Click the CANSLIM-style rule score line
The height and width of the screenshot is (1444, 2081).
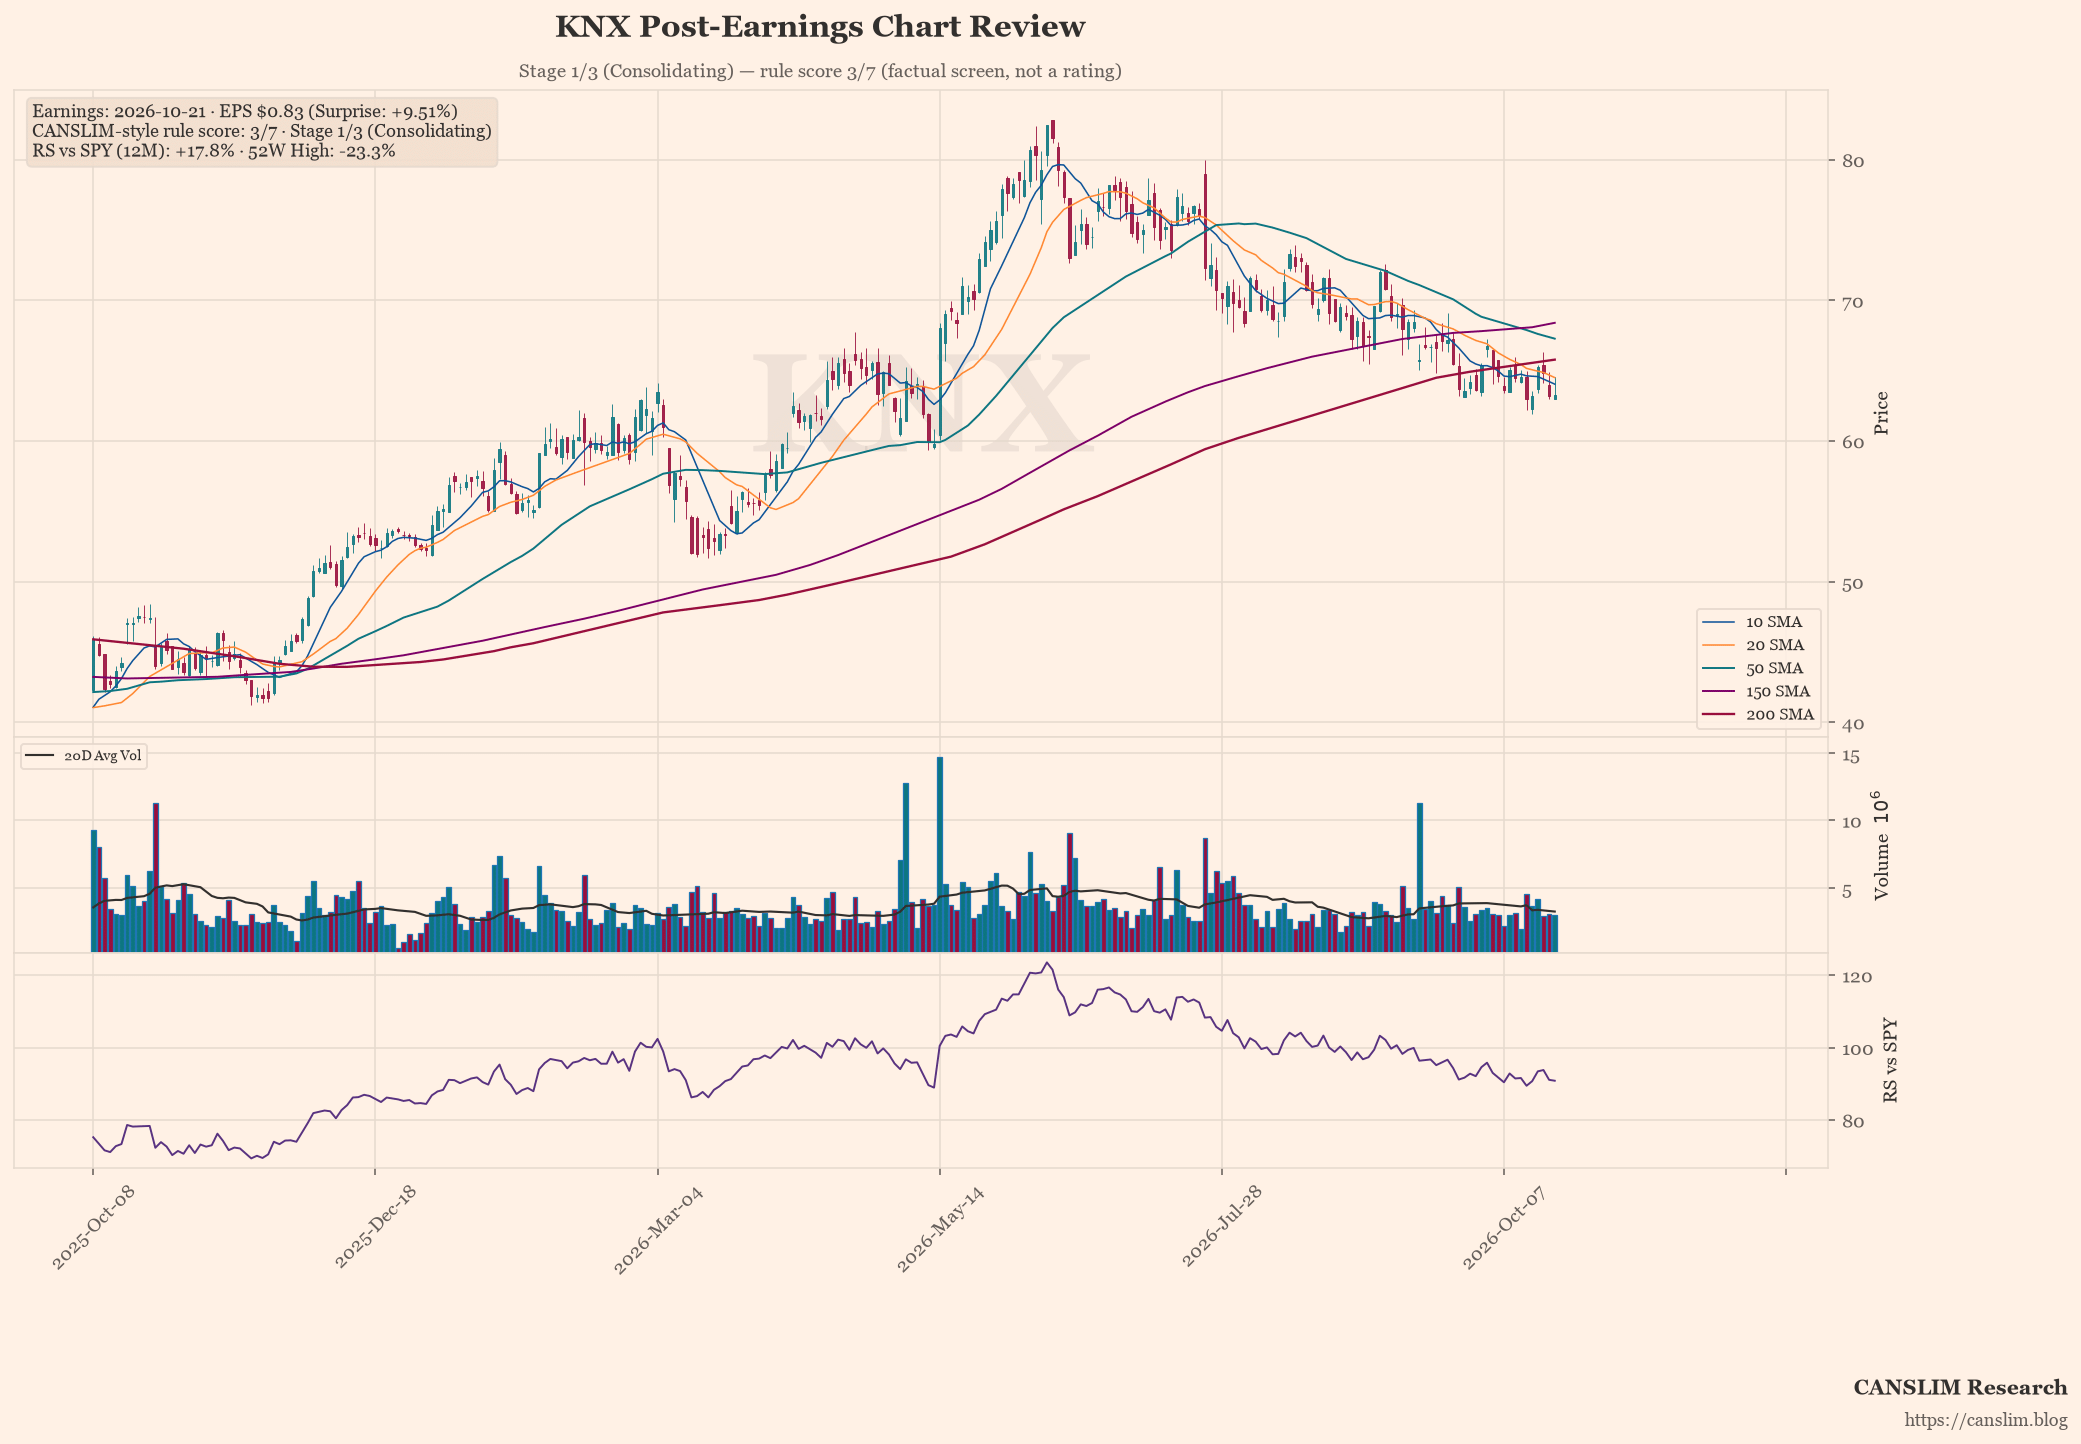point(262,131)
